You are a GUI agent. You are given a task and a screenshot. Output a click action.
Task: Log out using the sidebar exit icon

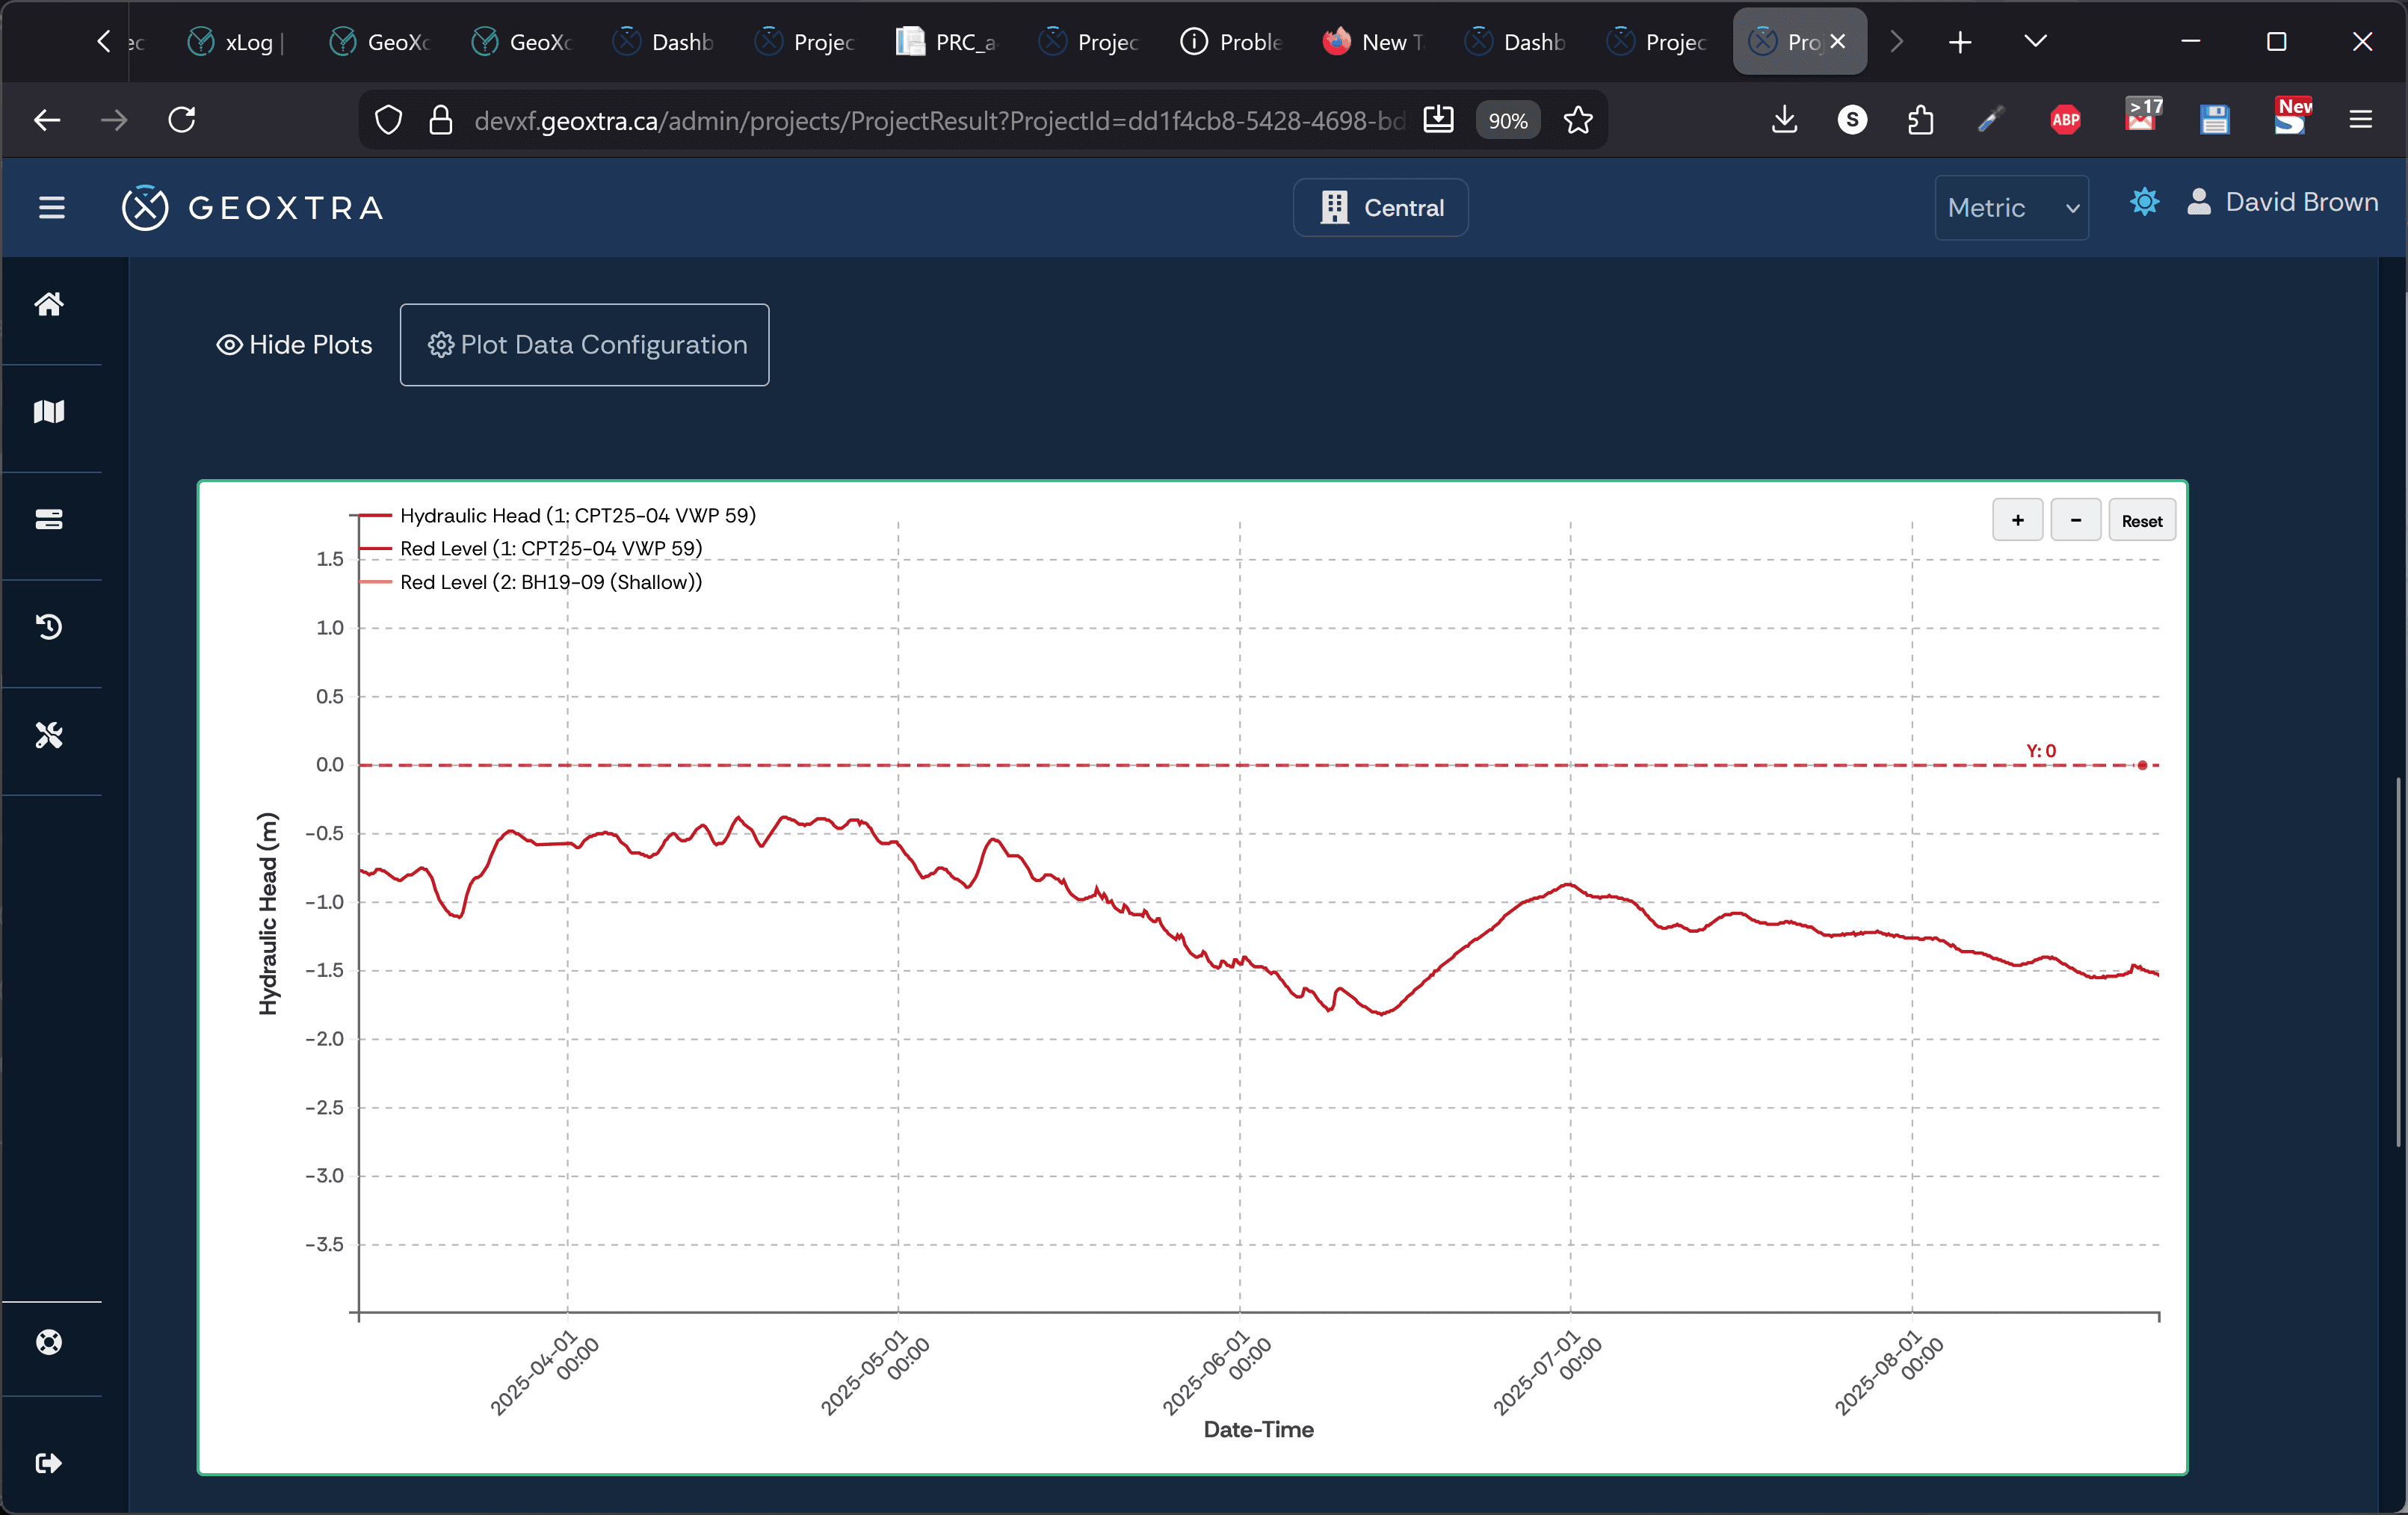pyautogui.click(x=49, y=1463)
